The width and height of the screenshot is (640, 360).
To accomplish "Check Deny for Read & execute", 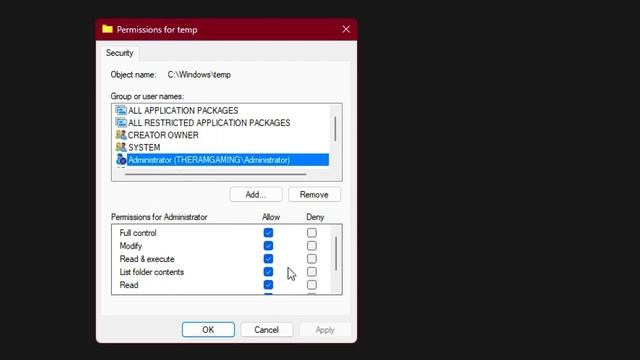I will [312, 259].
